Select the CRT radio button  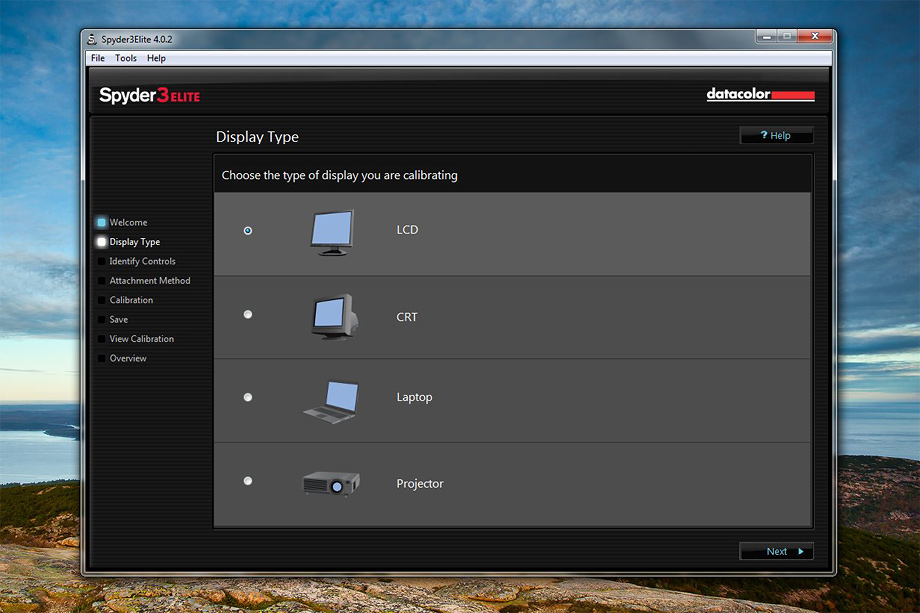[248, 314]
